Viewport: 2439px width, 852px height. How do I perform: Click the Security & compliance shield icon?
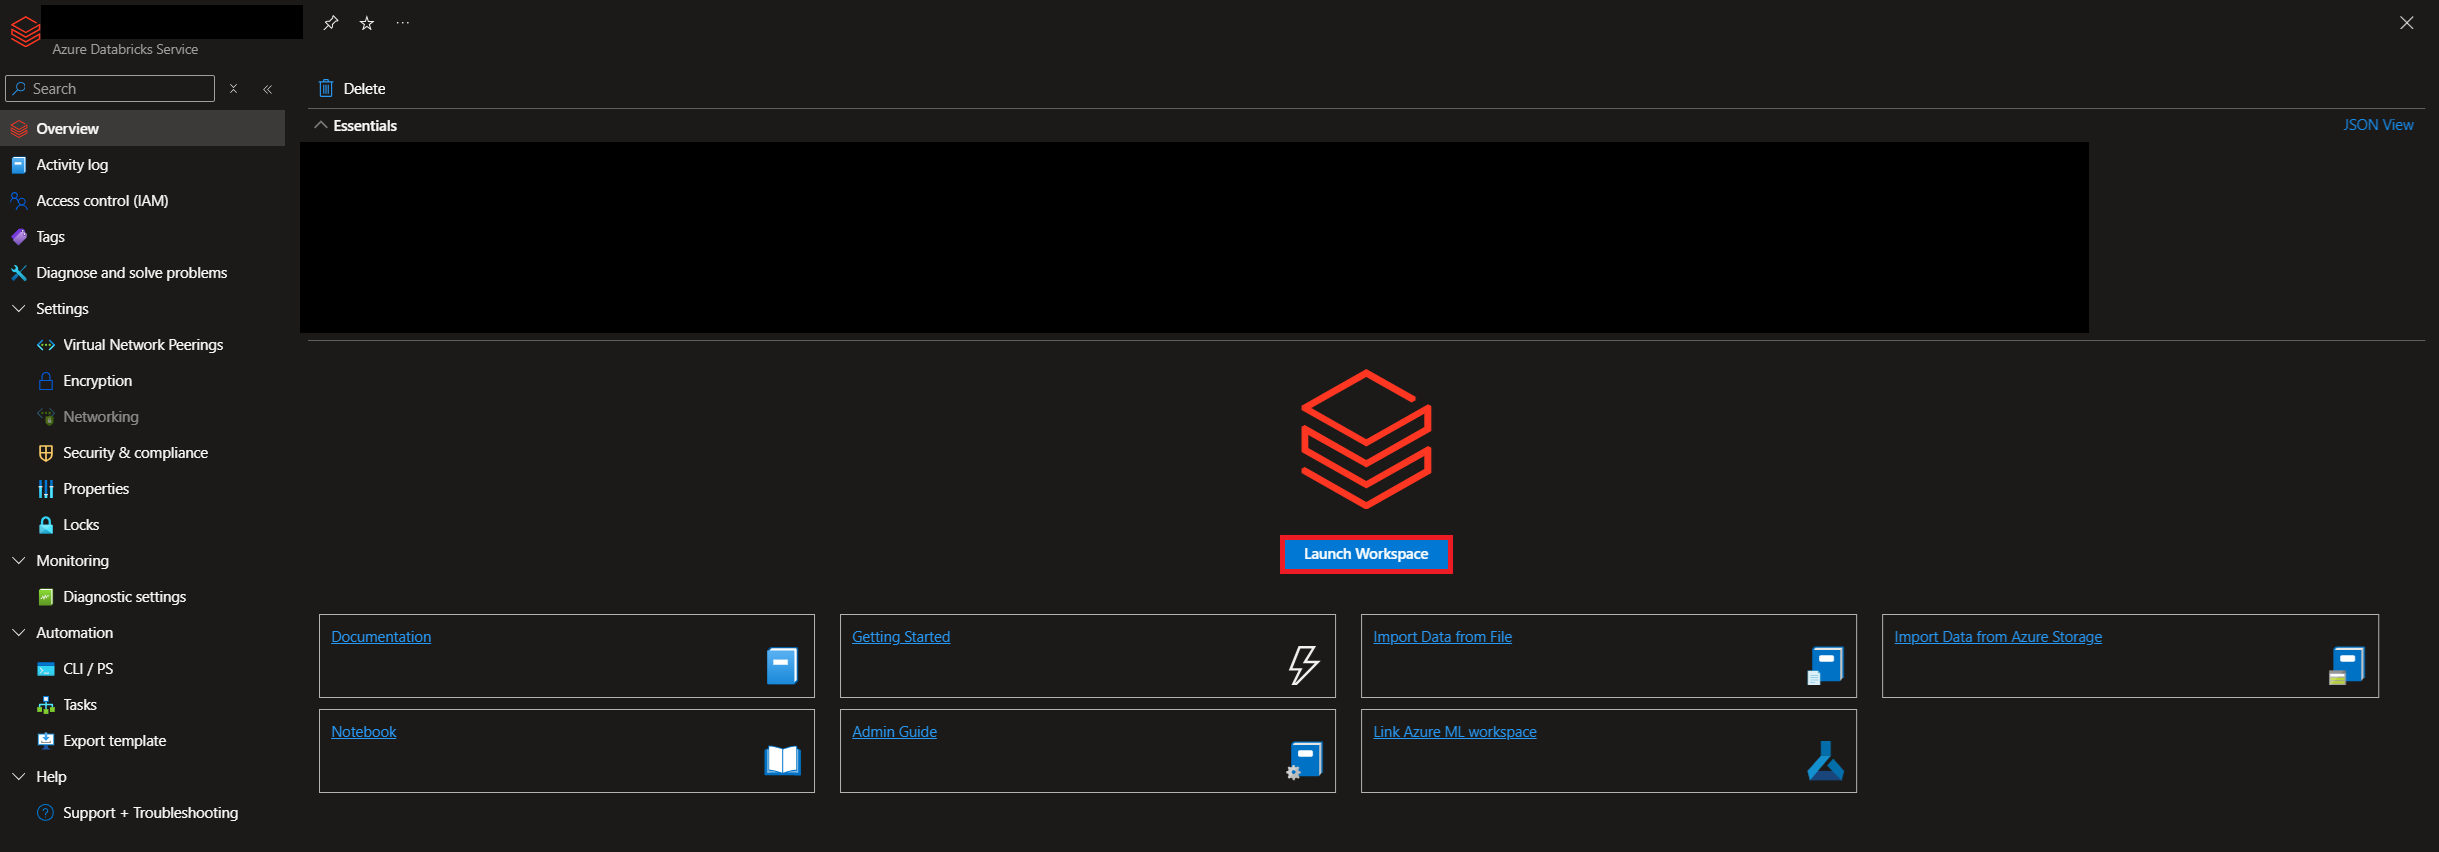(x=46, y=453)
